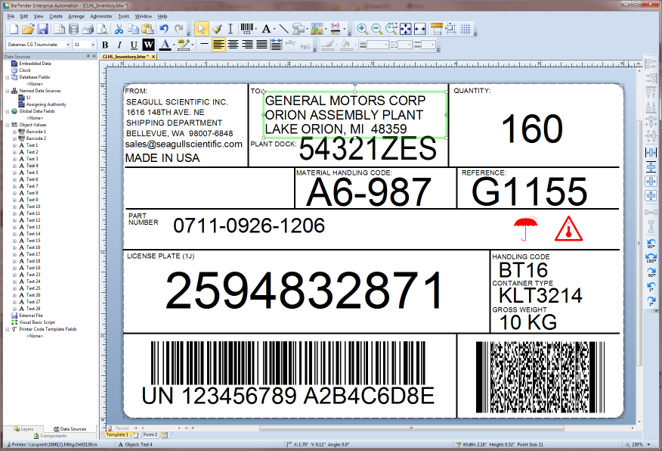Set right text alignment
Screen dimensions: 662x451
247,44
